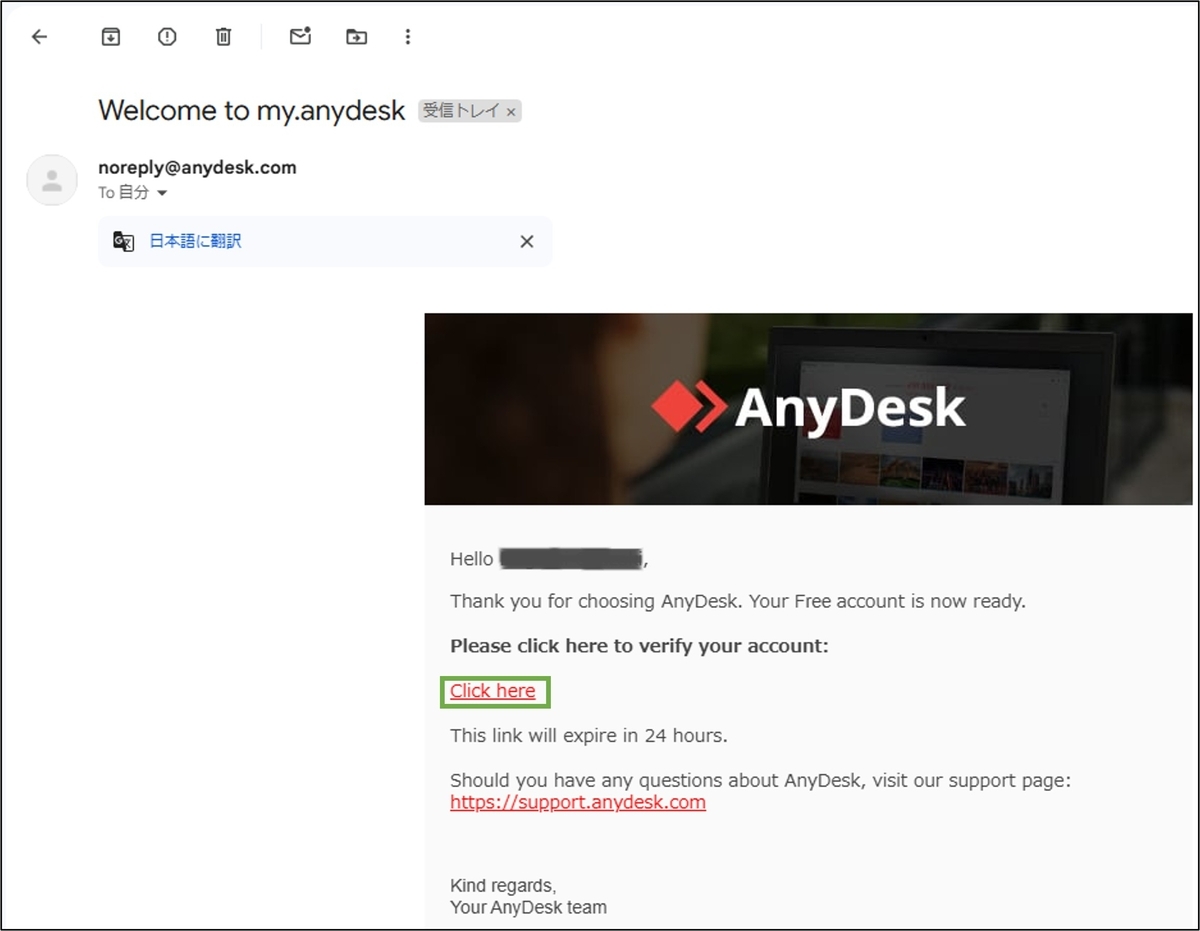Dismiss the translation banner

pos(527,241)
